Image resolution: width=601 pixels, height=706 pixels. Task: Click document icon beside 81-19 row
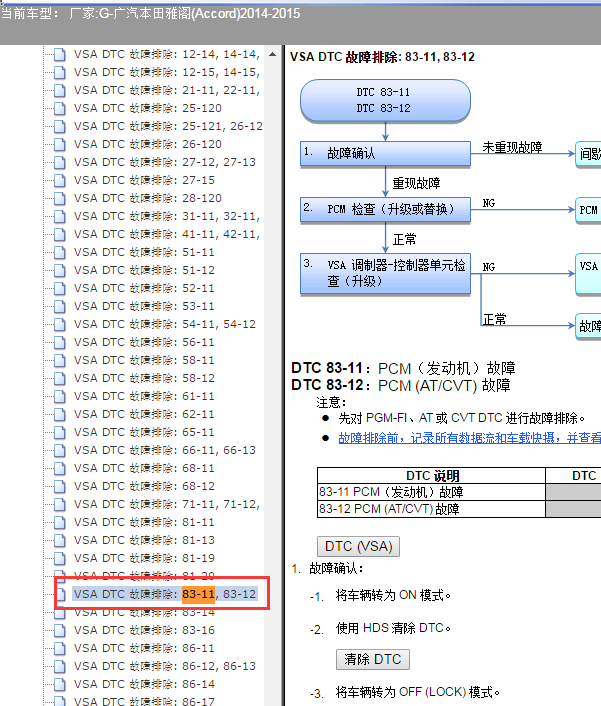(59, 558)
